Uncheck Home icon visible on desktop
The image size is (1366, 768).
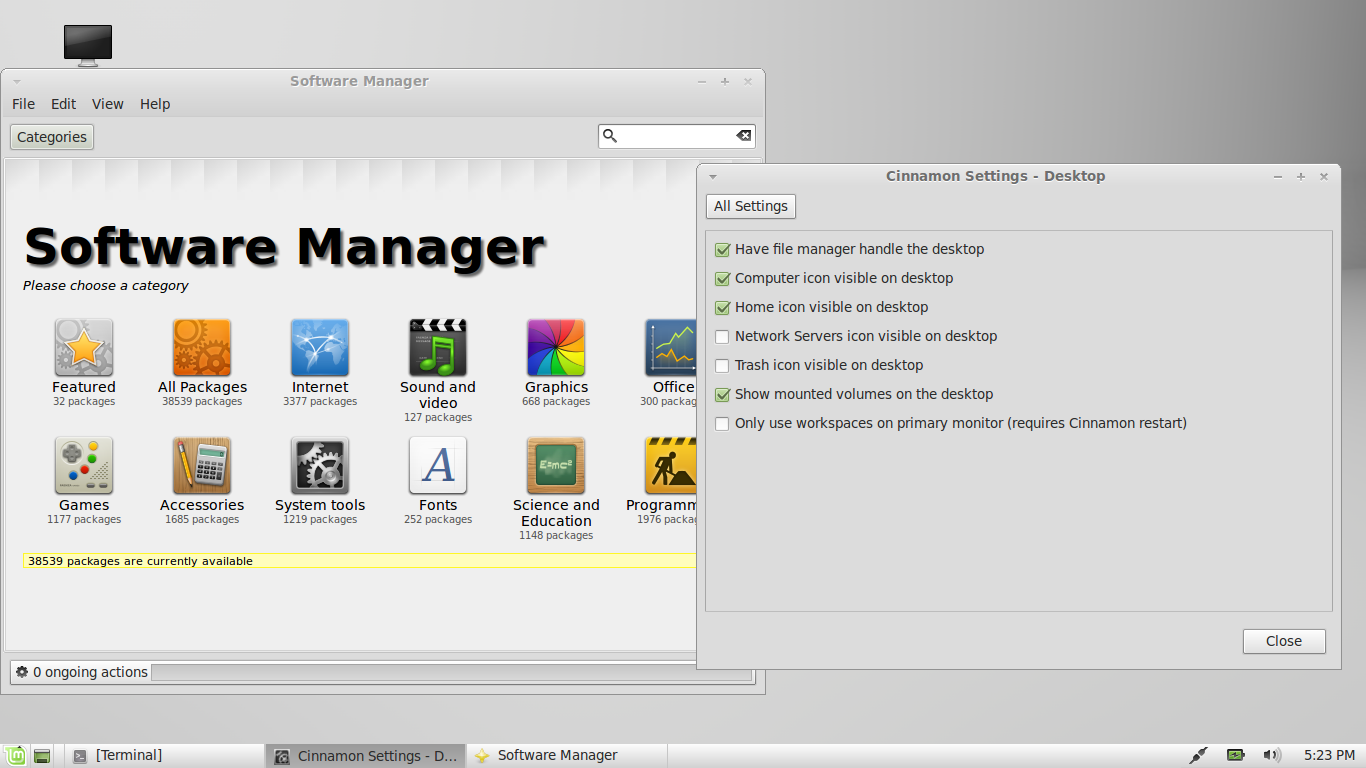(x=722, y=307)
